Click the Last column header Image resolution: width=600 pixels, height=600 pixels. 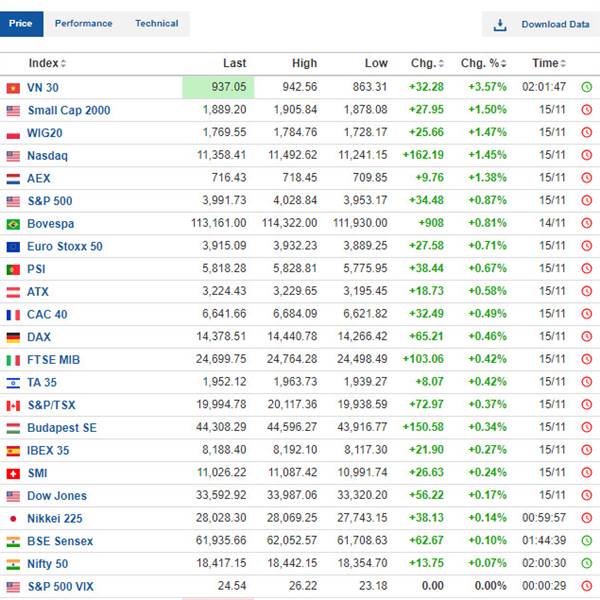click(235, 63)
